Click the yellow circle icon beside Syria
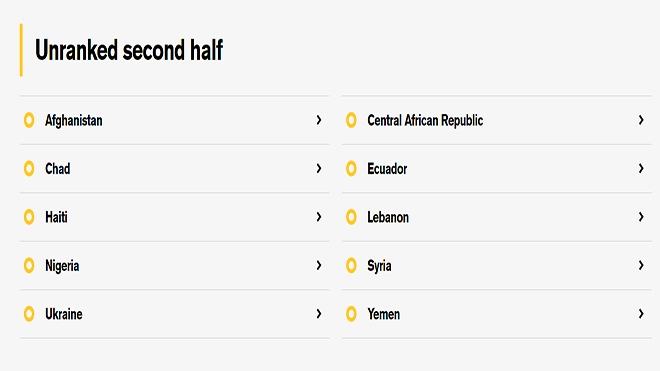This screenshot has height=371, width=660. click(351, 265)
